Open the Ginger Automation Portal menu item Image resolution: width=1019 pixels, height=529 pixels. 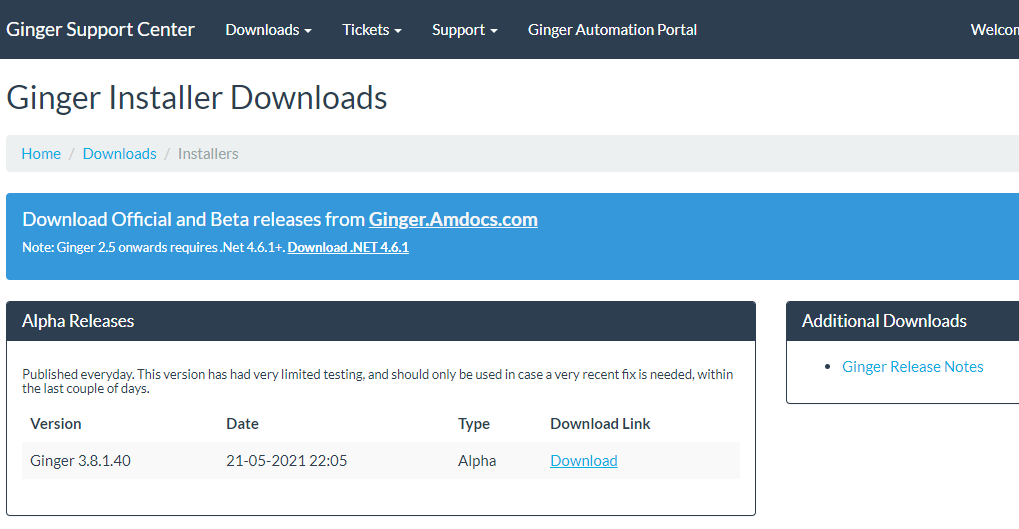[612, 30]
